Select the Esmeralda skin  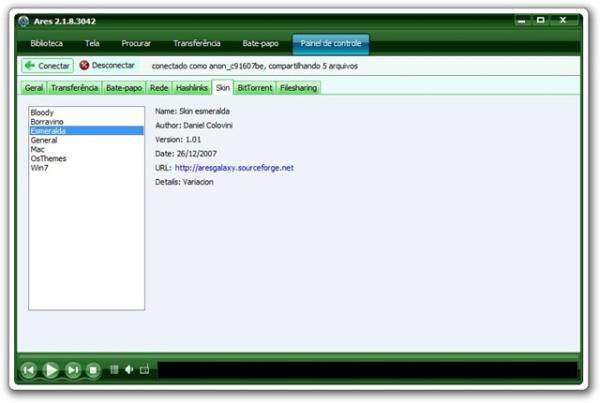pyautogui.click(x=86, y=131)
